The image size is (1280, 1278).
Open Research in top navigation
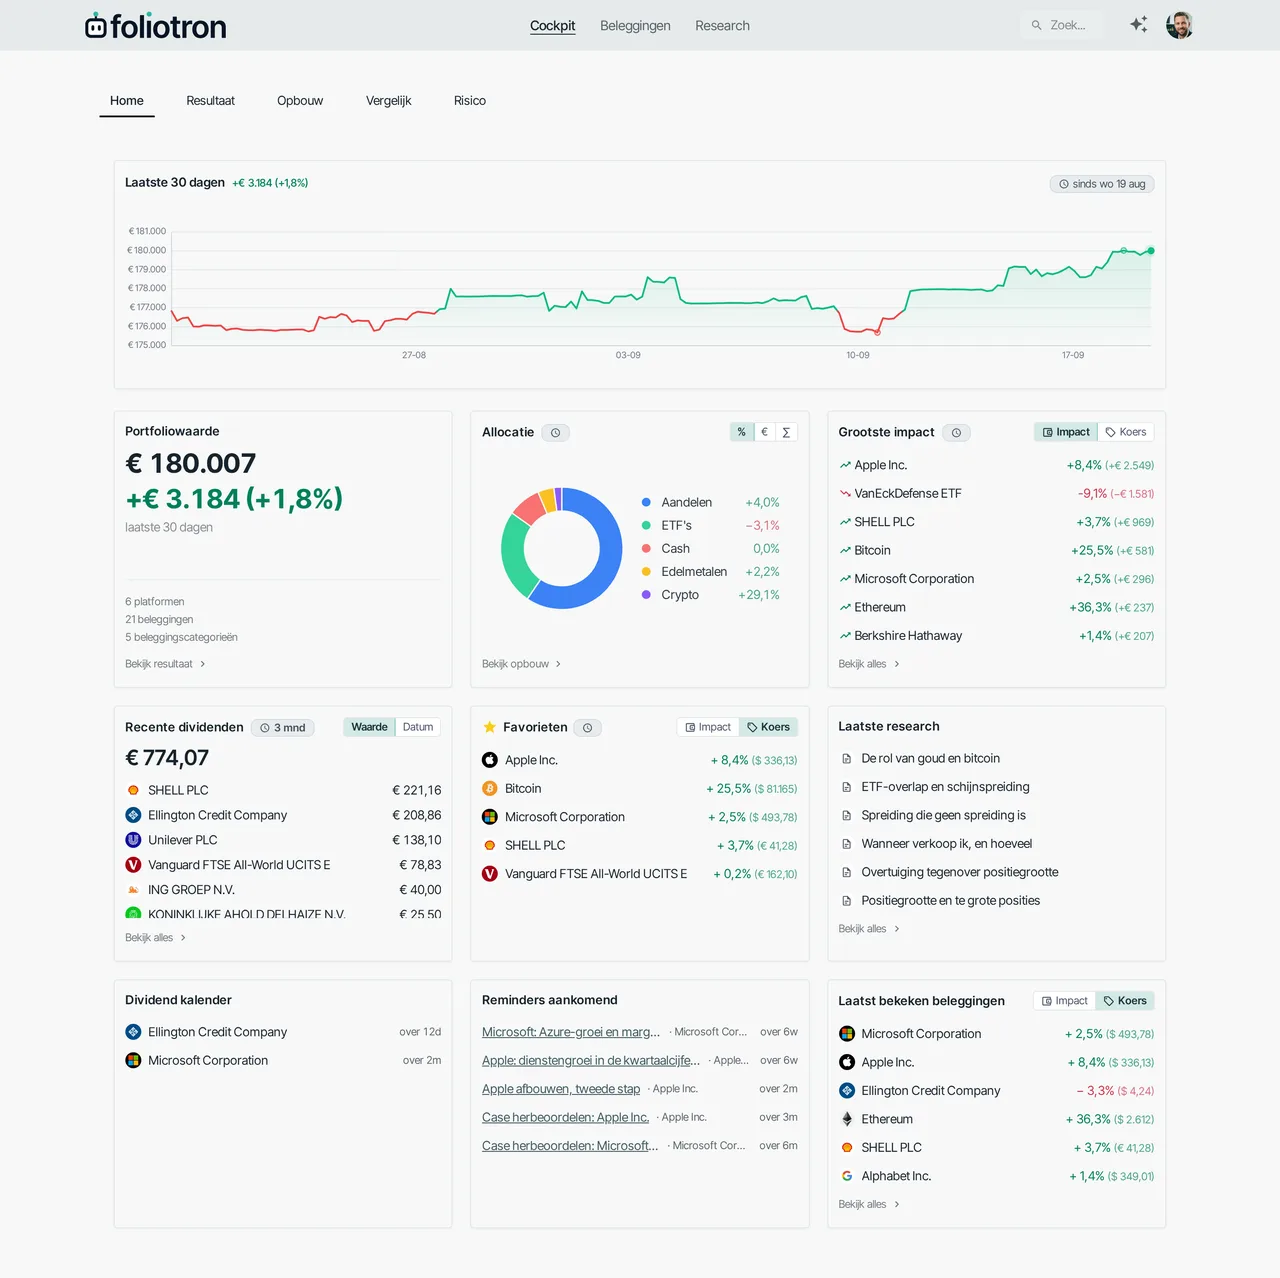point(722,26)
